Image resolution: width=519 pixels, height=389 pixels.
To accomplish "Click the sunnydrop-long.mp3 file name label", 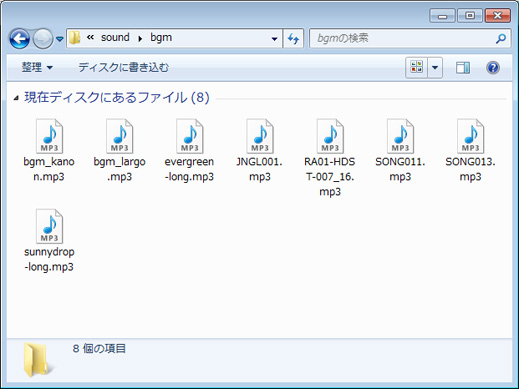I will (x=49, y=259).
